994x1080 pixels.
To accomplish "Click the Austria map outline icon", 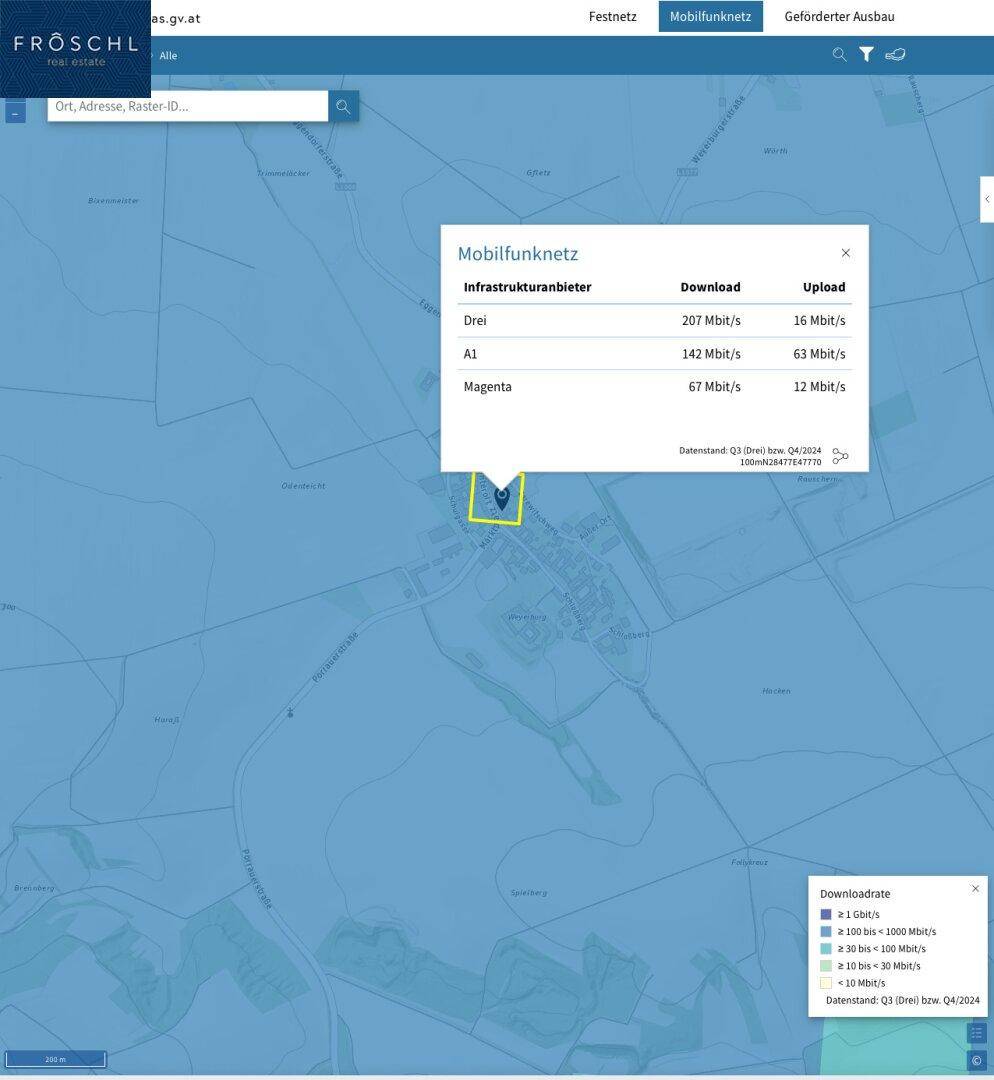I will click(x=895, y=55).
